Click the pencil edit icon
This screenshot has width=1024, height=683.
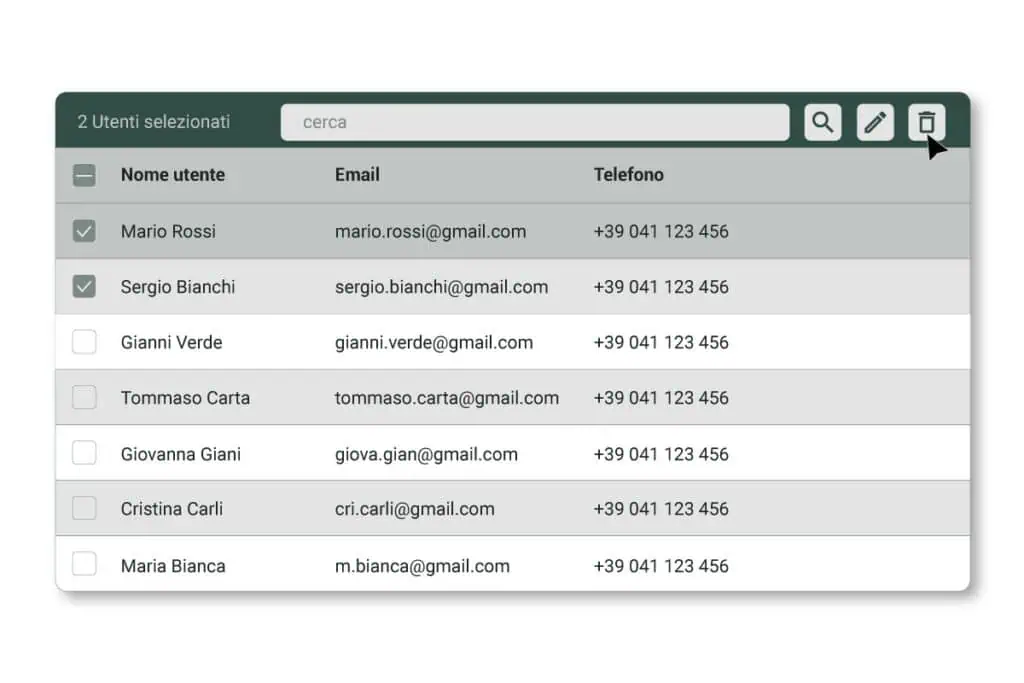(875, 122)
